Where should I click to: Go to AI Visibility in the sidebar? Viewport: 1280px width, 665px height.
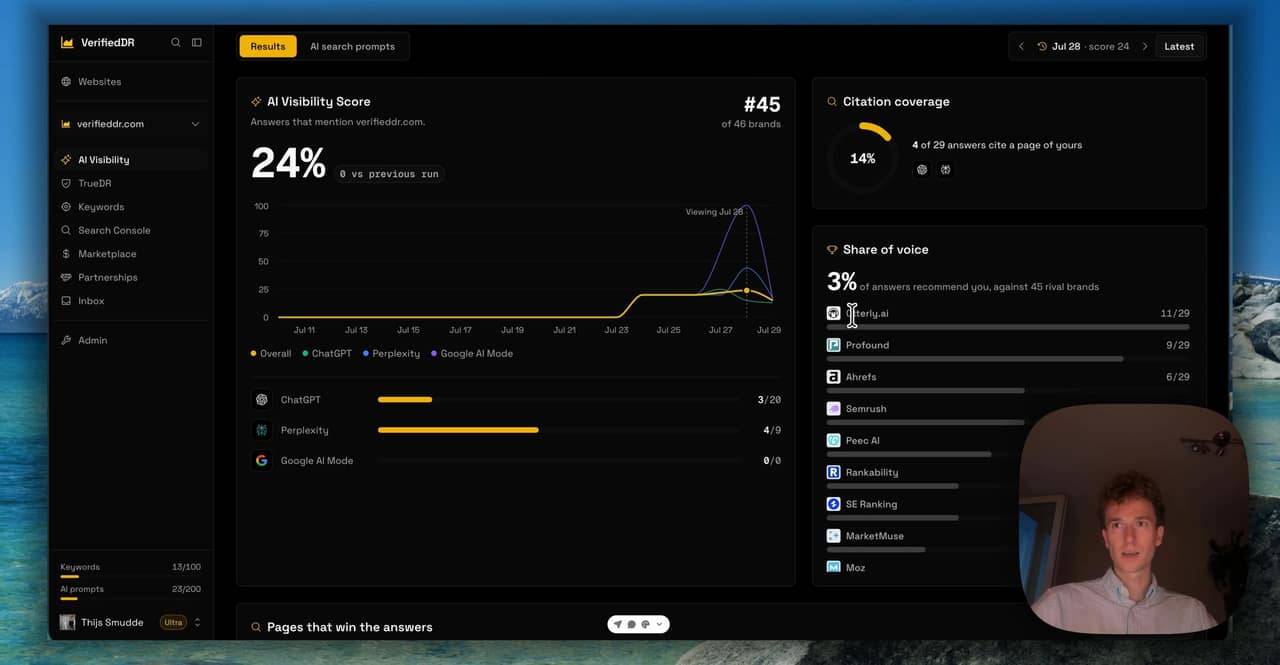(130, 160)
